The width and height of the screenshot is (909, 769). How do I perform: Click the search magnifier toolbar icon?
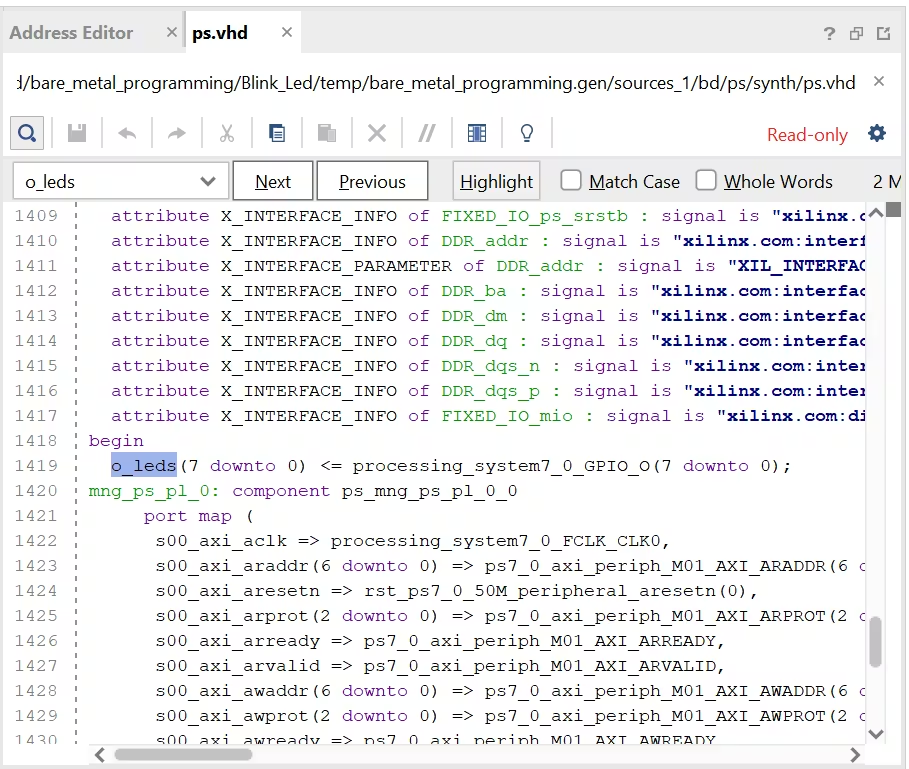27,133
